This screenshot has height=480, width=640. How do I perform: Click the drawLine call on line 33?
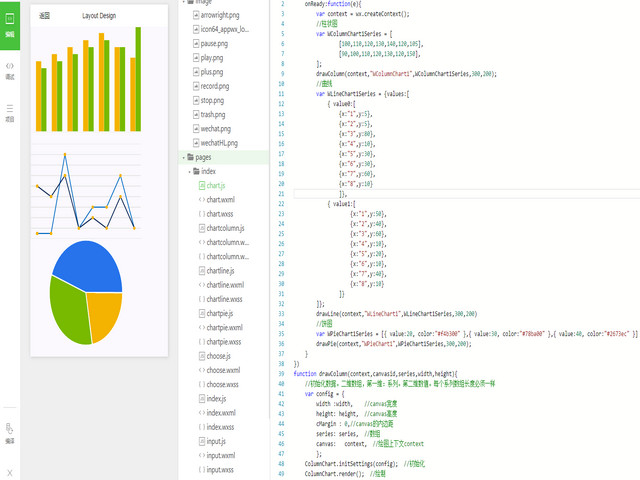point(396,314)
